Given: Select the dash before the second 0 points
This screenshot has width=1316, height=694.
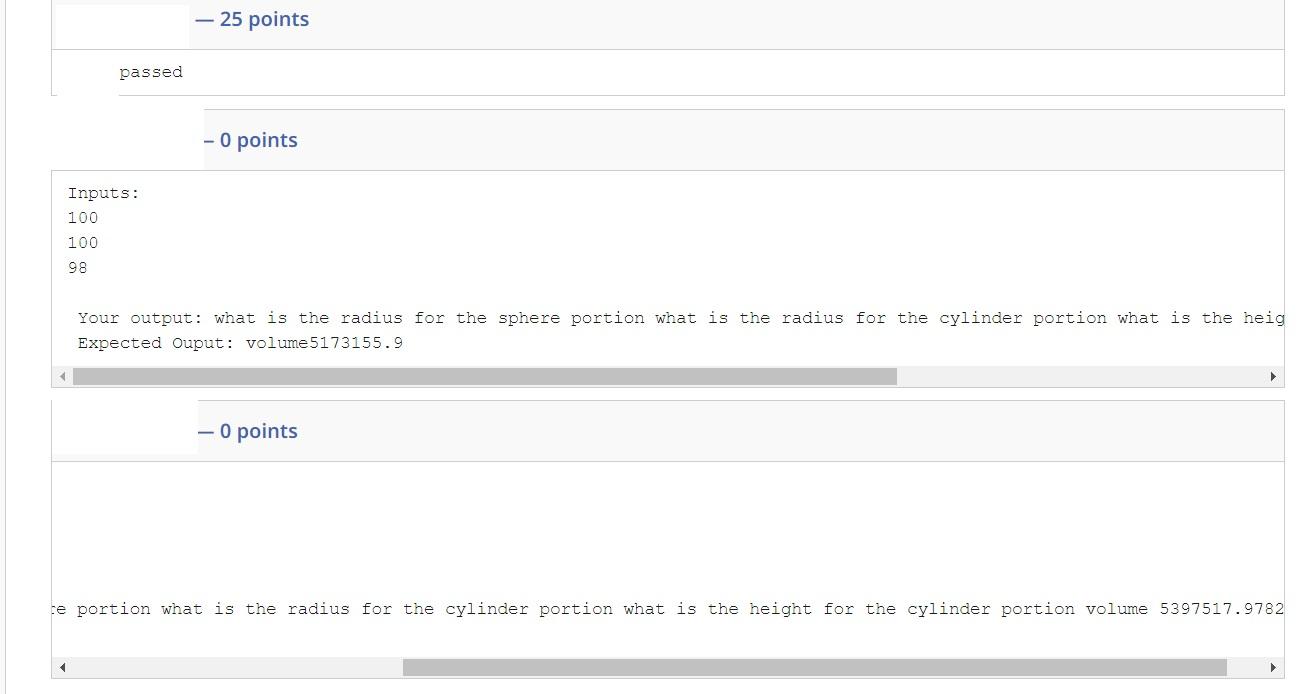Looking at the screenshot, I should (x=205, y=431).
